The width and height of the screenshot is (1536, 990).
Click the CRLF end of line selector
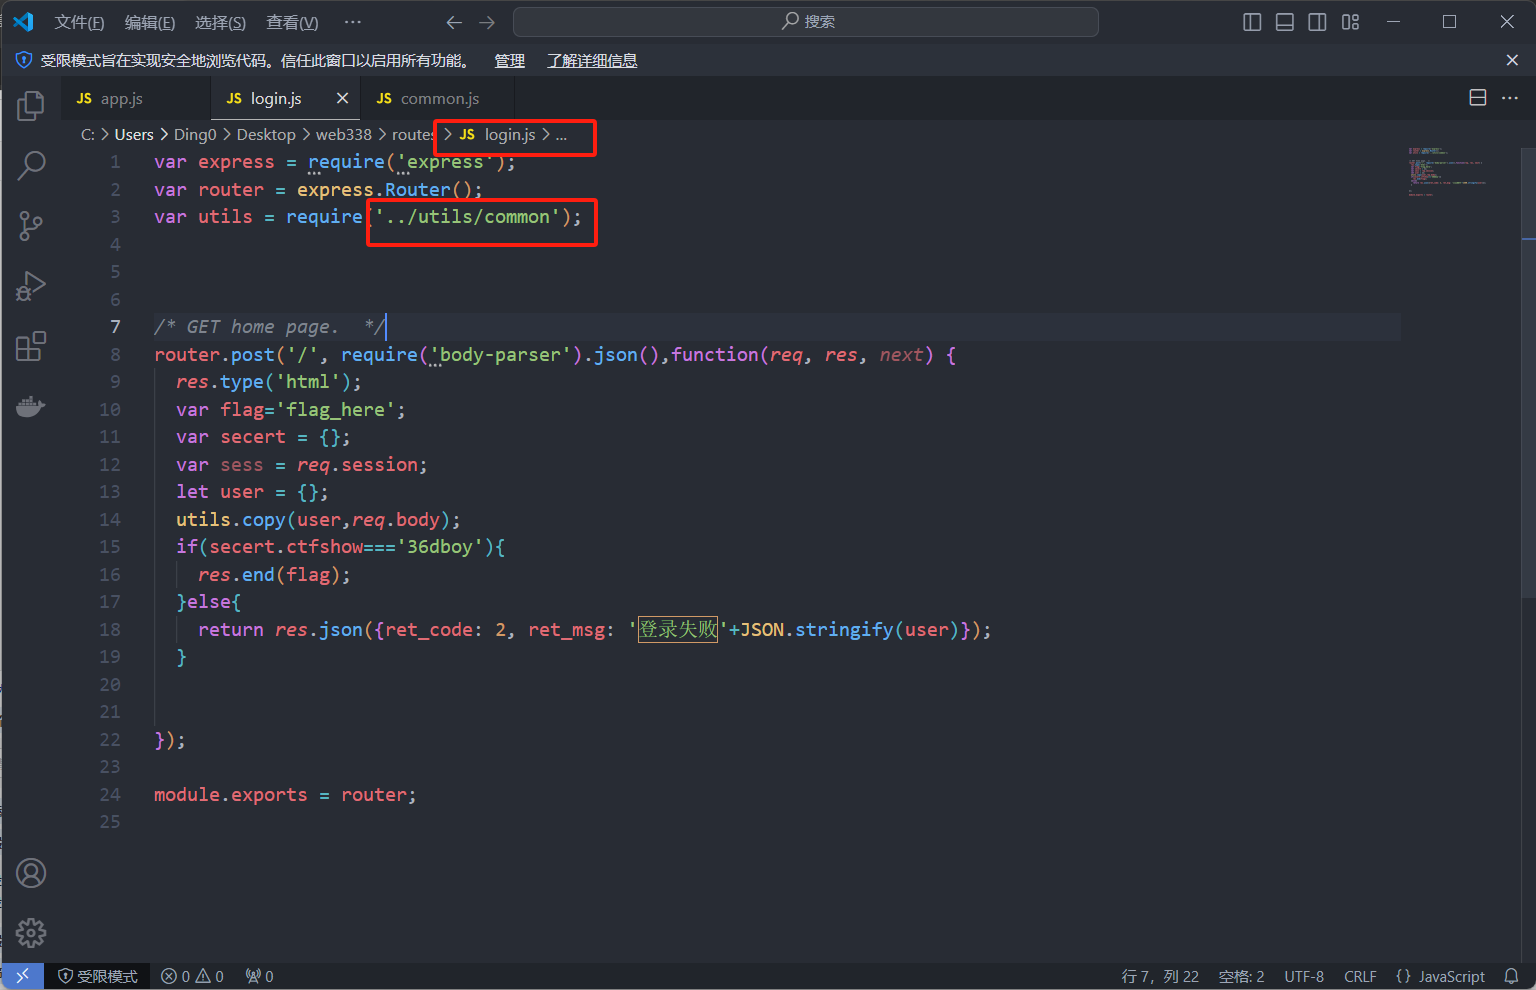click(1360, 976)
